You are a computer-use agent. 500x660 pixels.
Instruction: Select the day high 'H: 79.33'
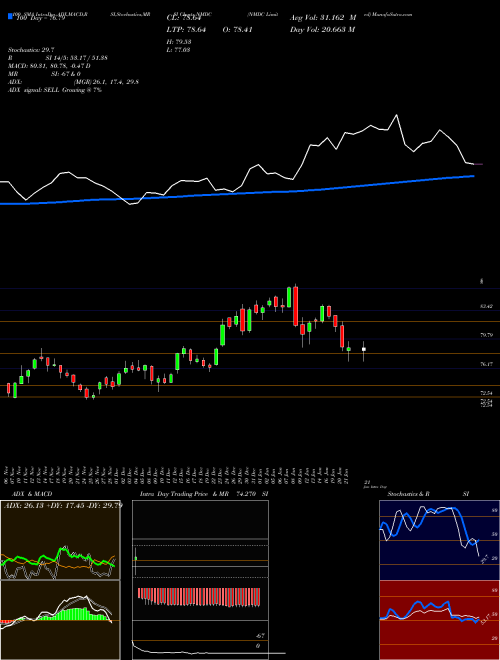[179, 42]
